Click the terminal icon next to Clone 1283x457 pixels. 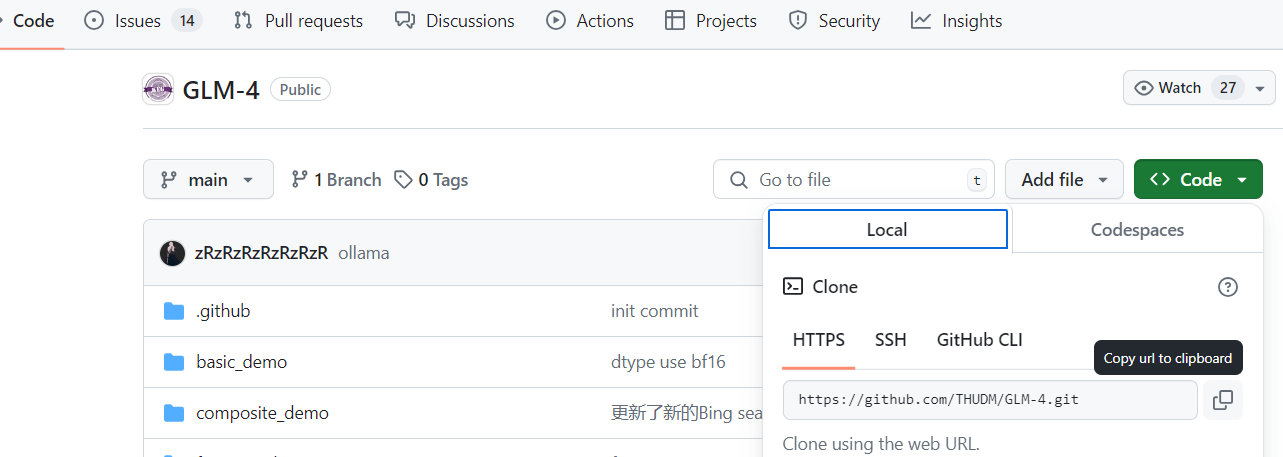(x=793, y=287)
